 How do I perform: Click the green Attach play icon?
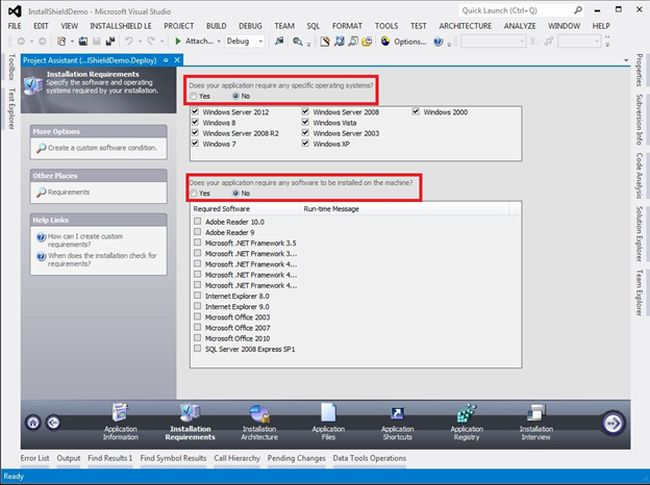pyautogui.click(x=178, y=41)
